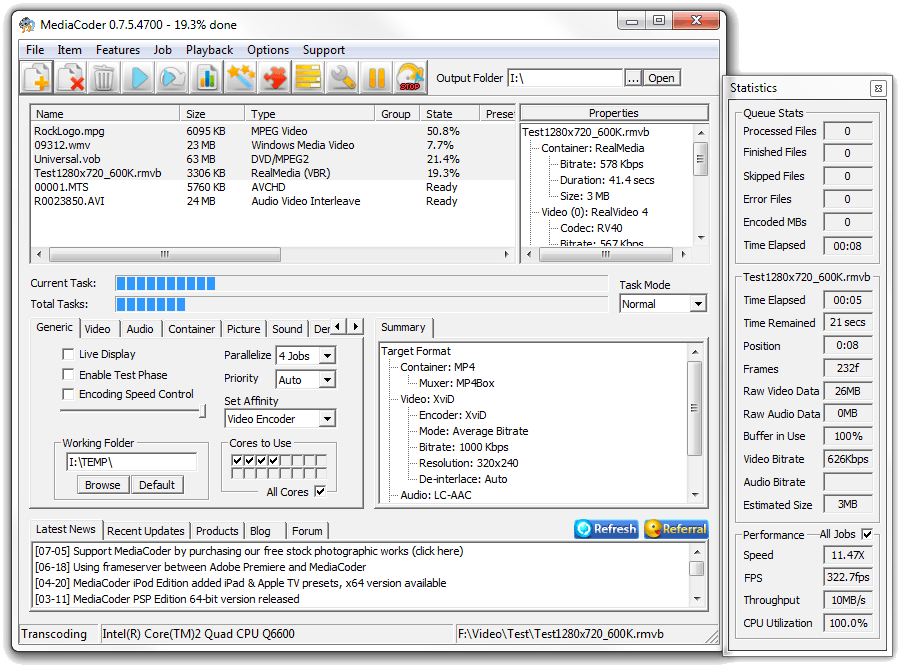Click the Remove File icon with red X
The width and height of the screenshot is (901, 668).
tap(71, 77)
